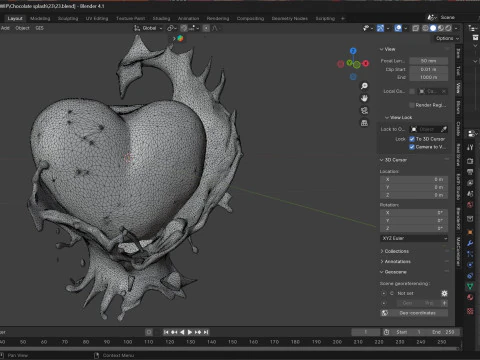Open the Options dropdown in viewport

(447, 38)
